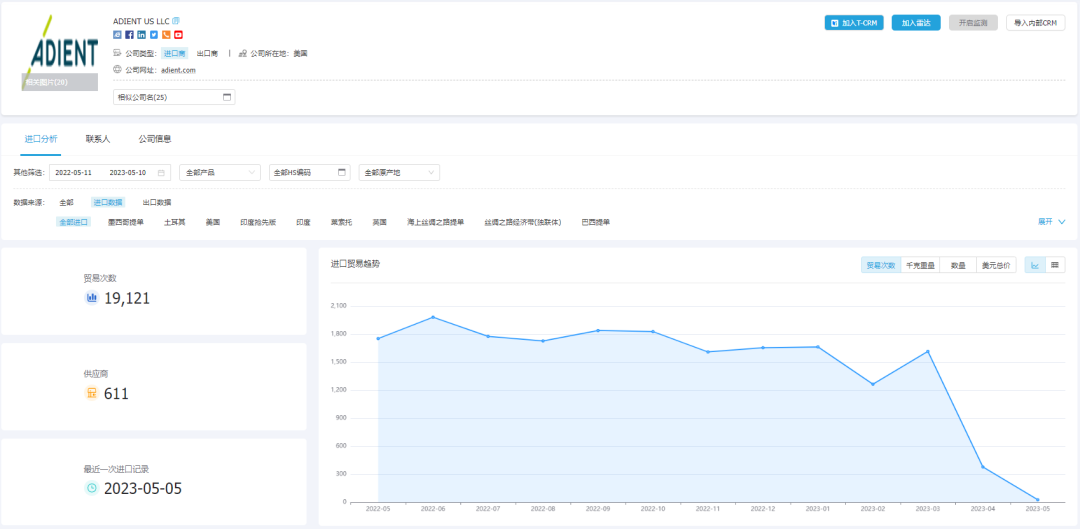This screenshot has height=529, width=1080.
Task: Click the 相似公司名(25) field
Action: (x=174, y=97)
